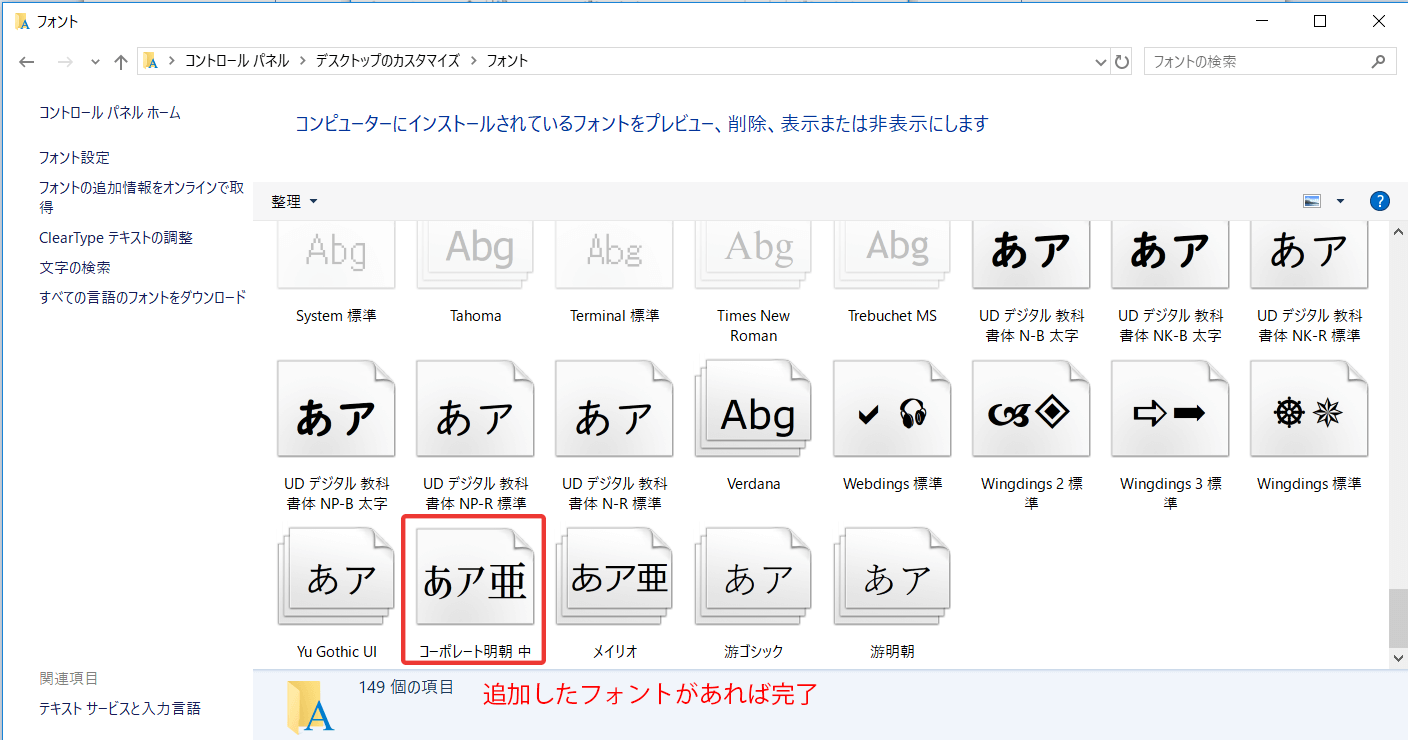The height and width of the screenshot is (740, 1408).
Task: Click the Verdana font family icon
Action: coord(754,414)
